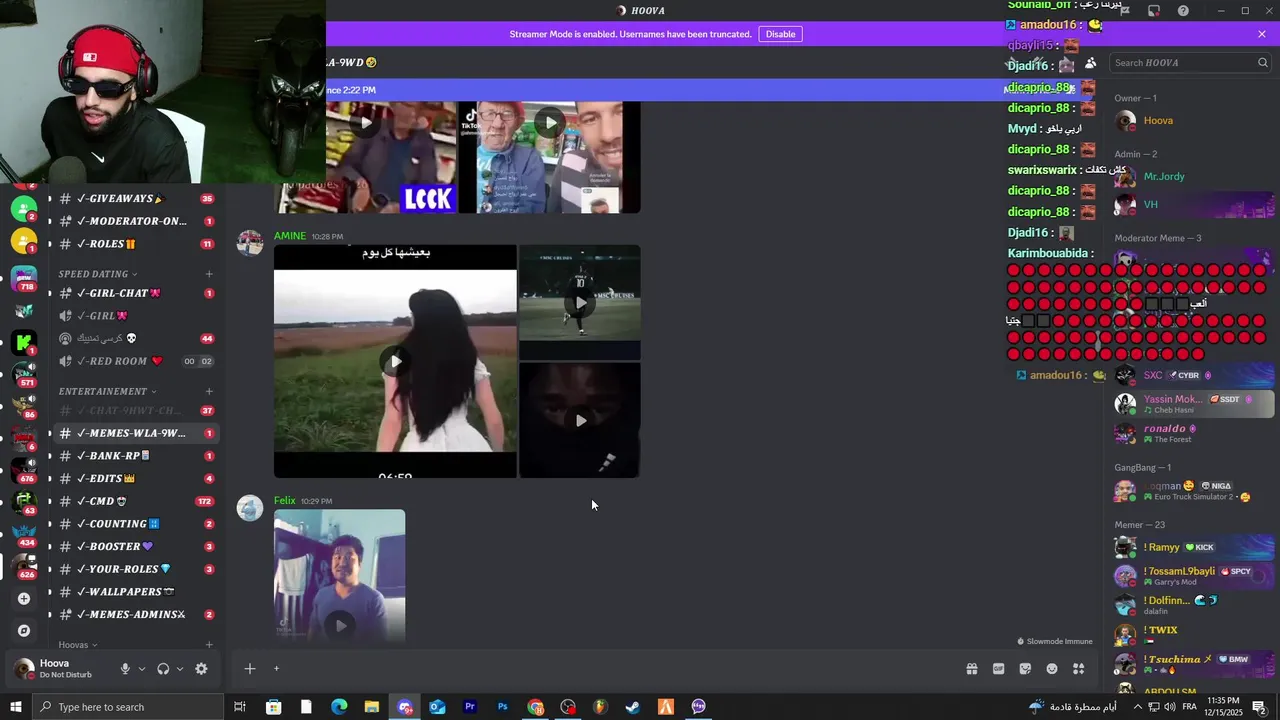The width and height of the screenshot is (1280, 720).
Task: Open headphone output options arrow
Action: [180, 669]
